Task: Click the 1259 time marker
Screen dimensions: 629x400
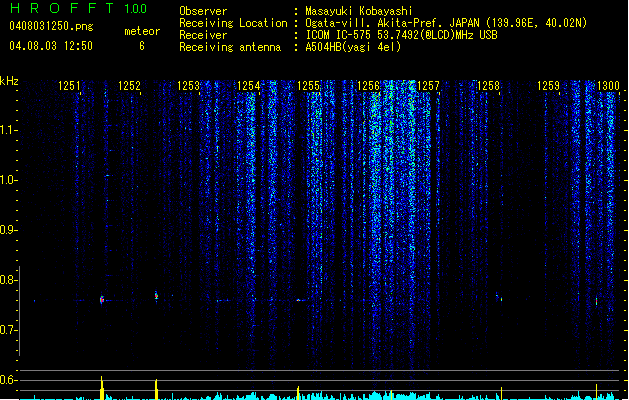Action: coord(548,85)
